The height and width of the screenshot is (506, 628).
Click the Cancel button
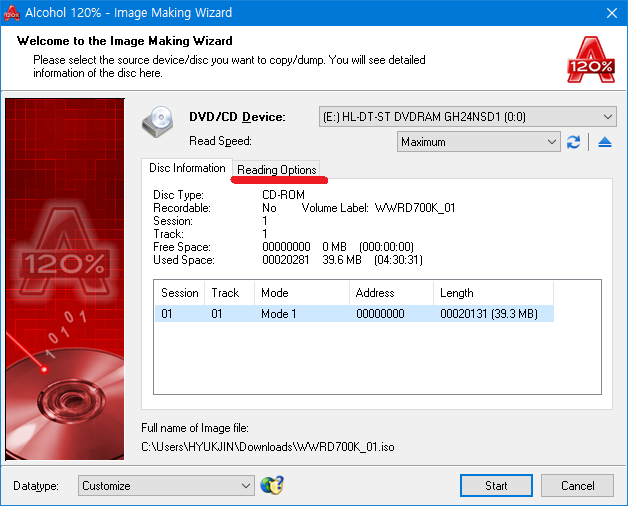click(x=577, y=486)
